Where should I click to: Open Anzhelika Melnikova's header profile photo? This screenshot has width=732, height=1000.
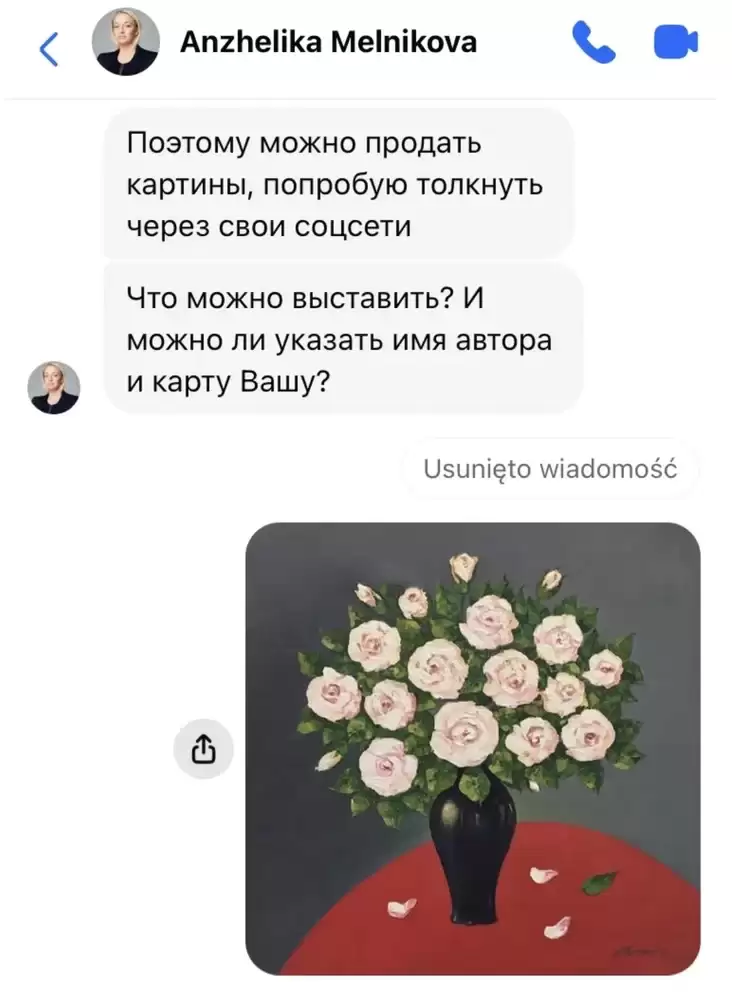pos(126,42)
